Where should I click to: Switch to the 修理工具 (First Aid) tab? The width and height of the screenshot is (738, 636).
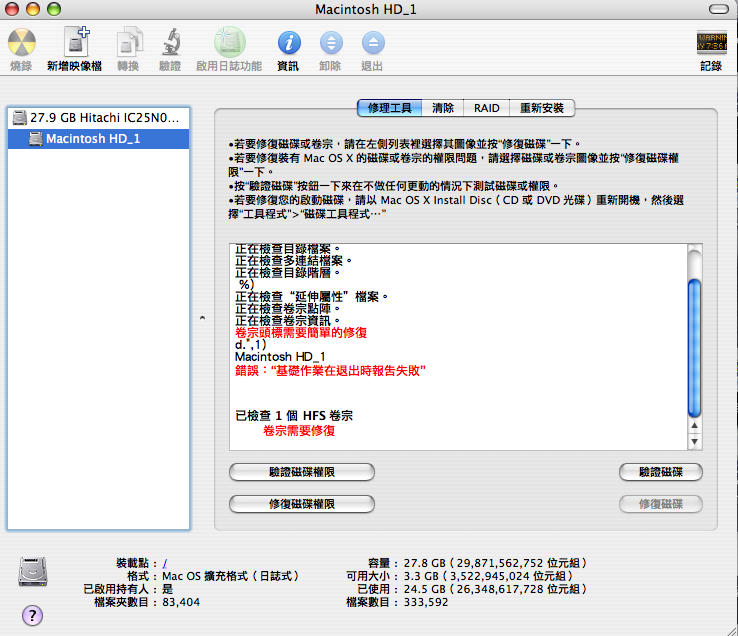tap(389, 108)
